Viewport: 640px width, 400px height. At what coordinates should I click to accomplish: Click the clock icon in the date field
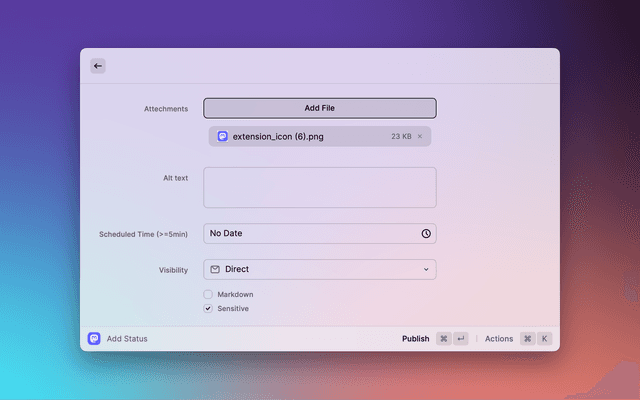(x=426, y=233)
